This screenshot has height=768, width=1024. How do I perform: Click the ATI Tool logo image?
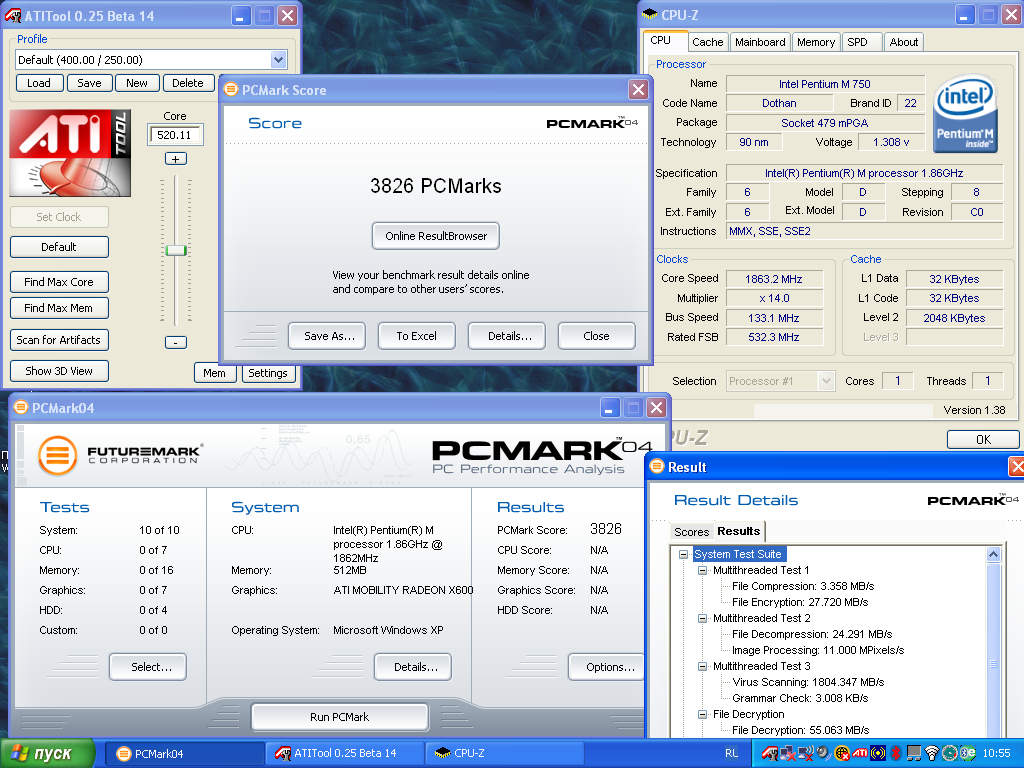point(70,153)
